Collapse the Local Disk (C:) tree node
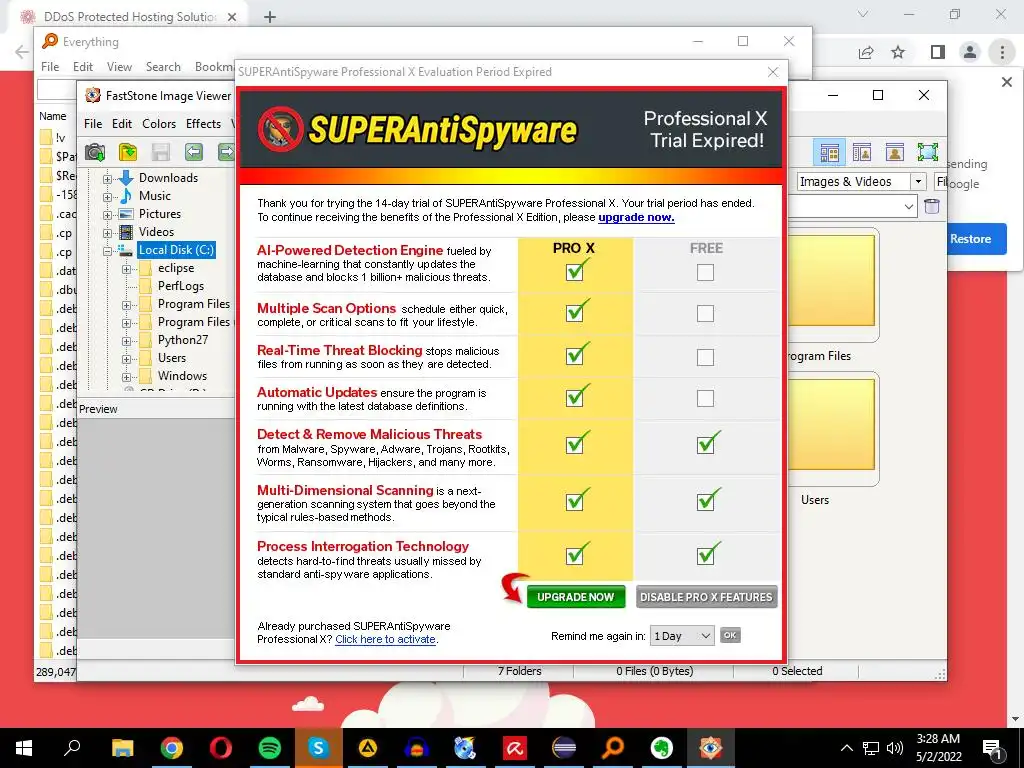The image size is (1024, 768). click(x=107, y=251)
